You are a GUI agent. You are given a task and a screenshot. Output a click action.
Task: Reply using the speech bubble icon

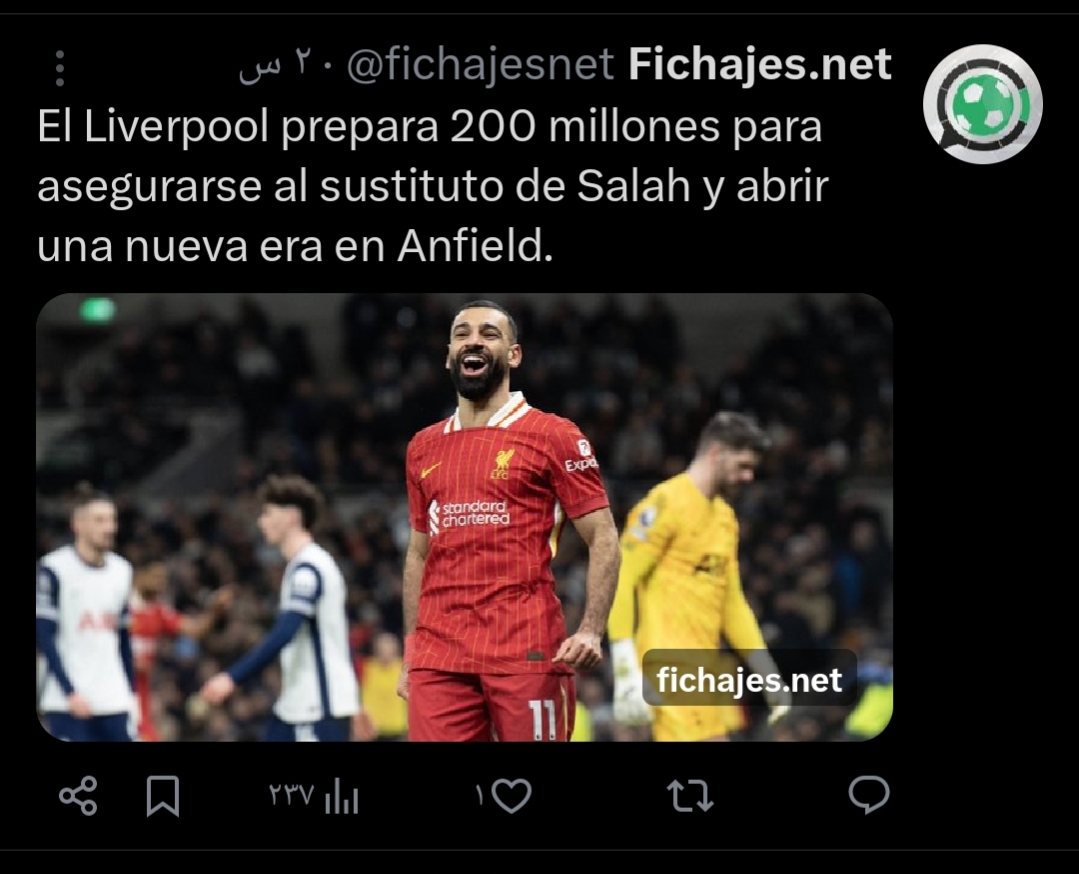coord(869,795)
